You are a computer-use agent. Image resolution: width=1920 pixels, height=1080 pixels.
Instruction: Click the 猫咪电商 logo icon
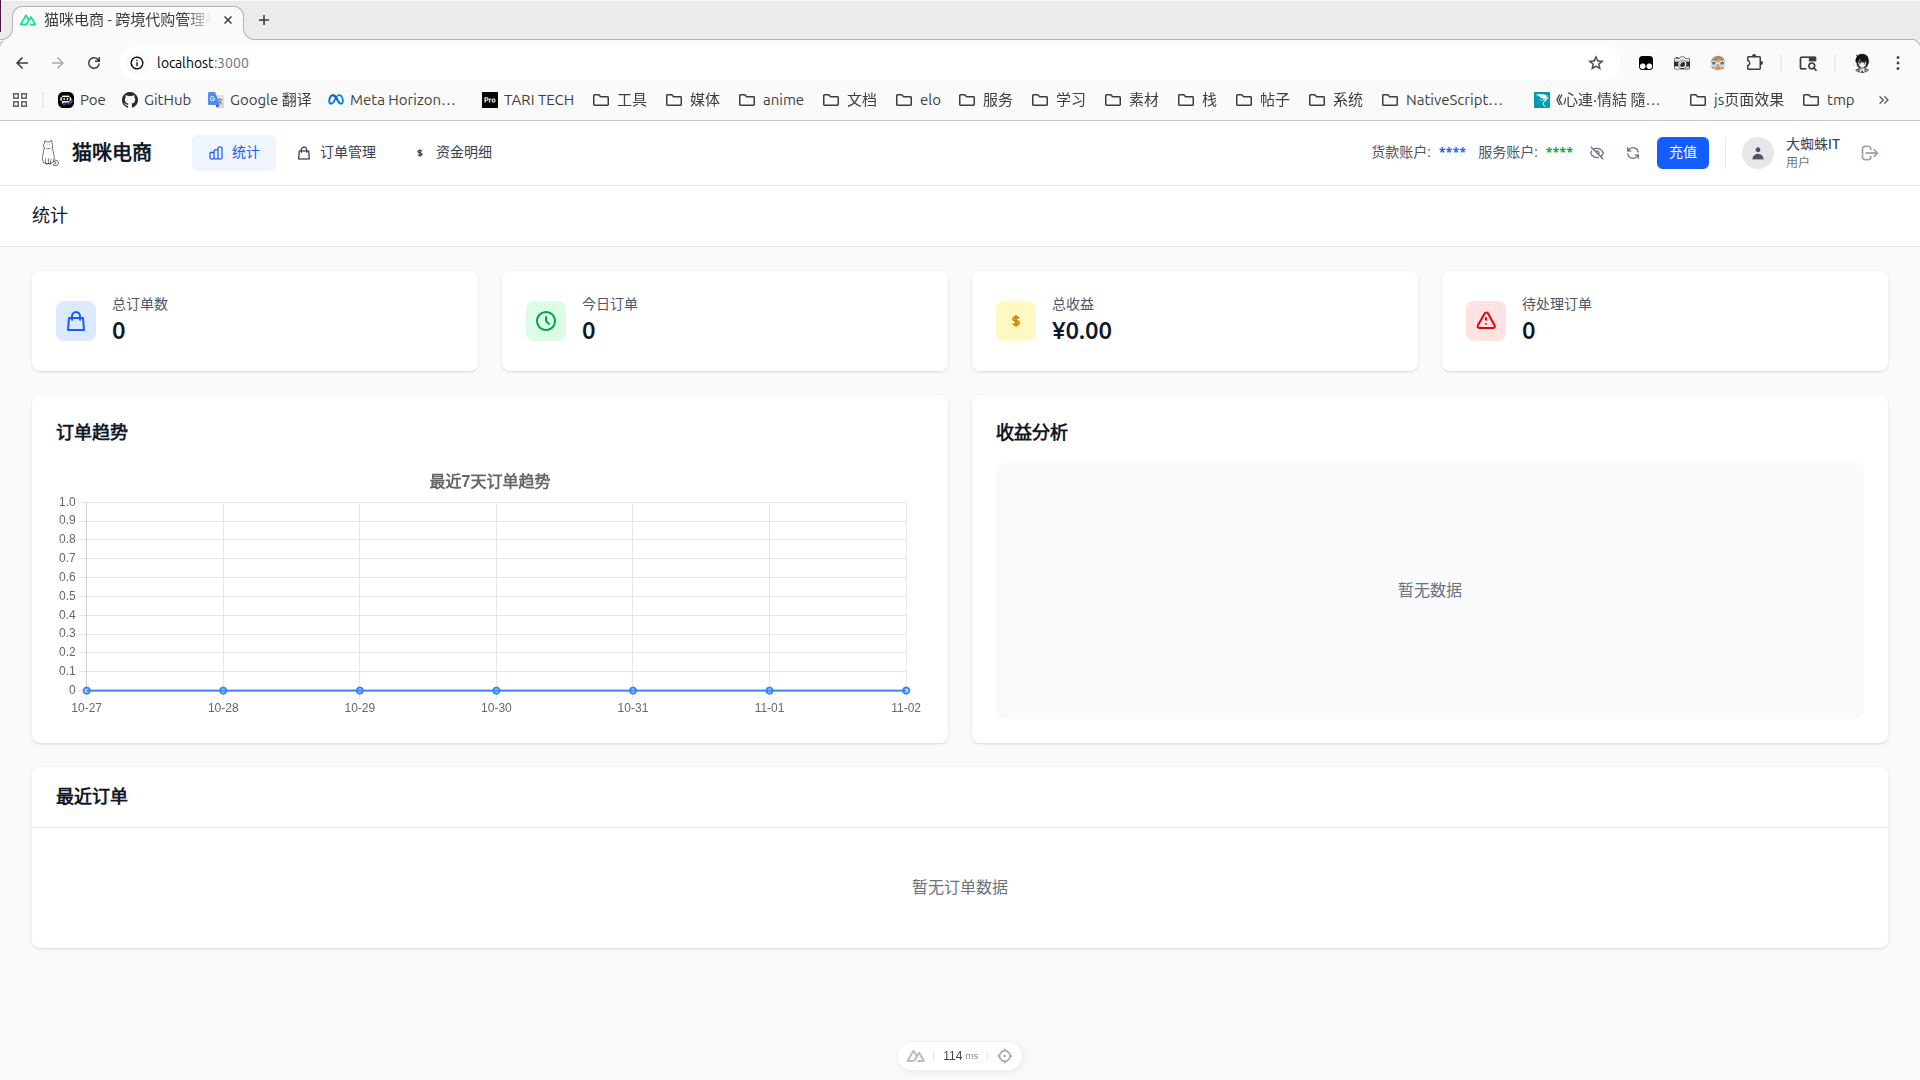[x=49, y=153]
